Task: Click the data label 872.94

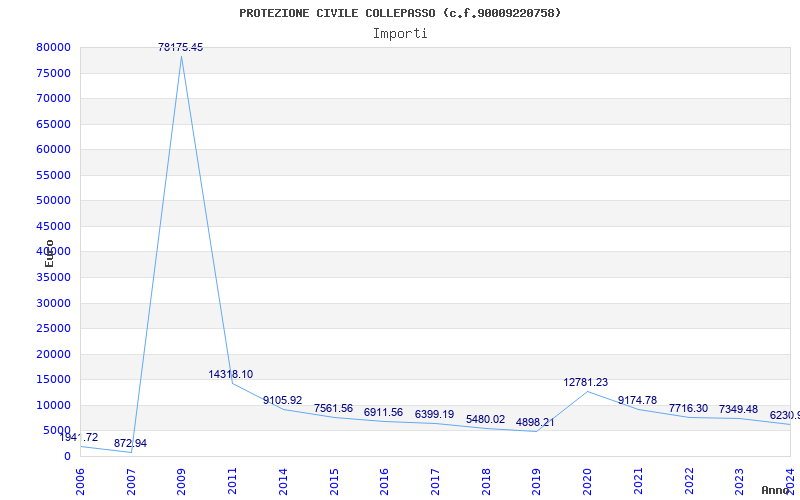Action: pos(130,444)
